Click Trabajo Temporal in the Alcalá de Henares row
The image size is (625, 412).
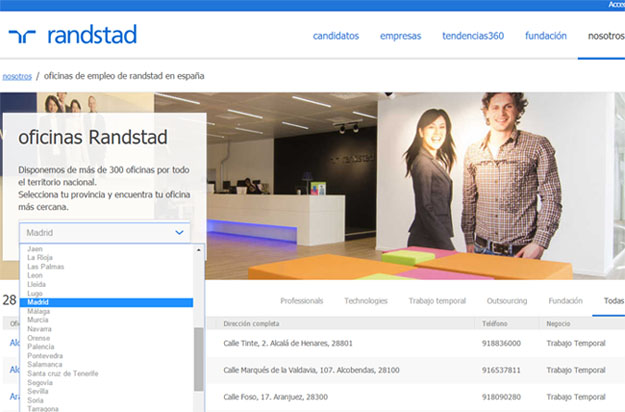[x=576, y=343]
